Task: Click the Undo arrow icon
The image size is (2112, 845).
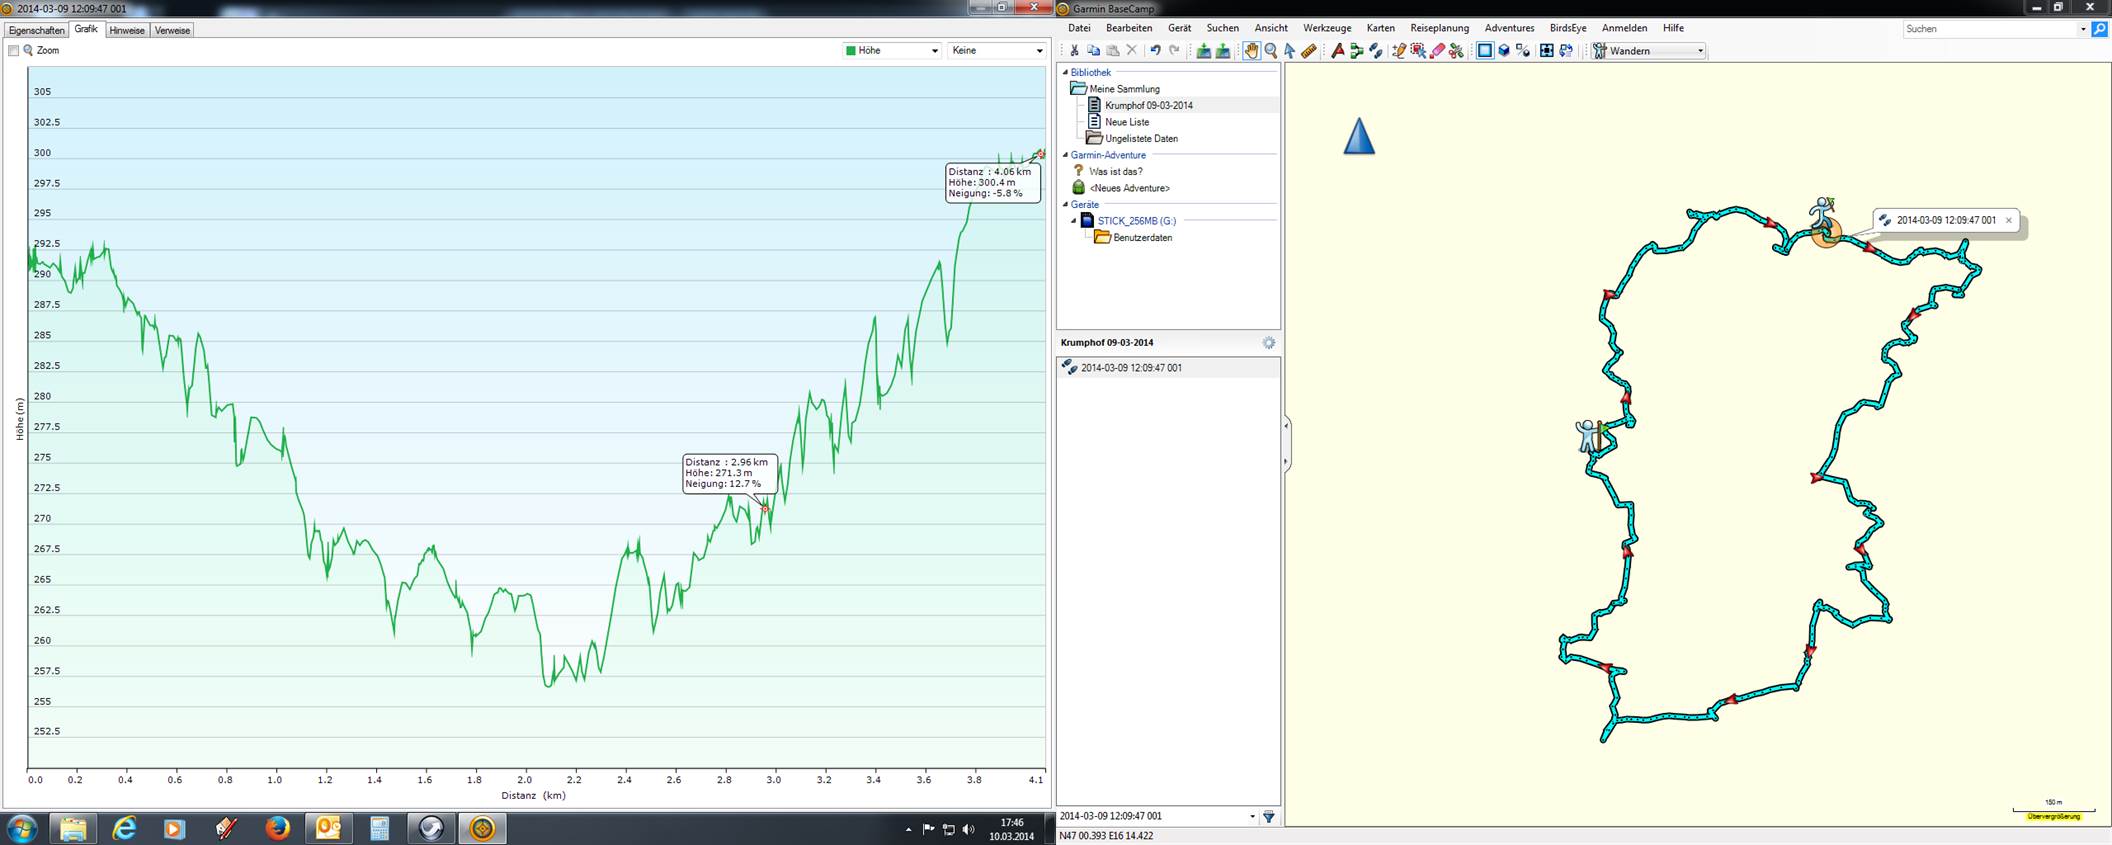Action: [1155, 51]
